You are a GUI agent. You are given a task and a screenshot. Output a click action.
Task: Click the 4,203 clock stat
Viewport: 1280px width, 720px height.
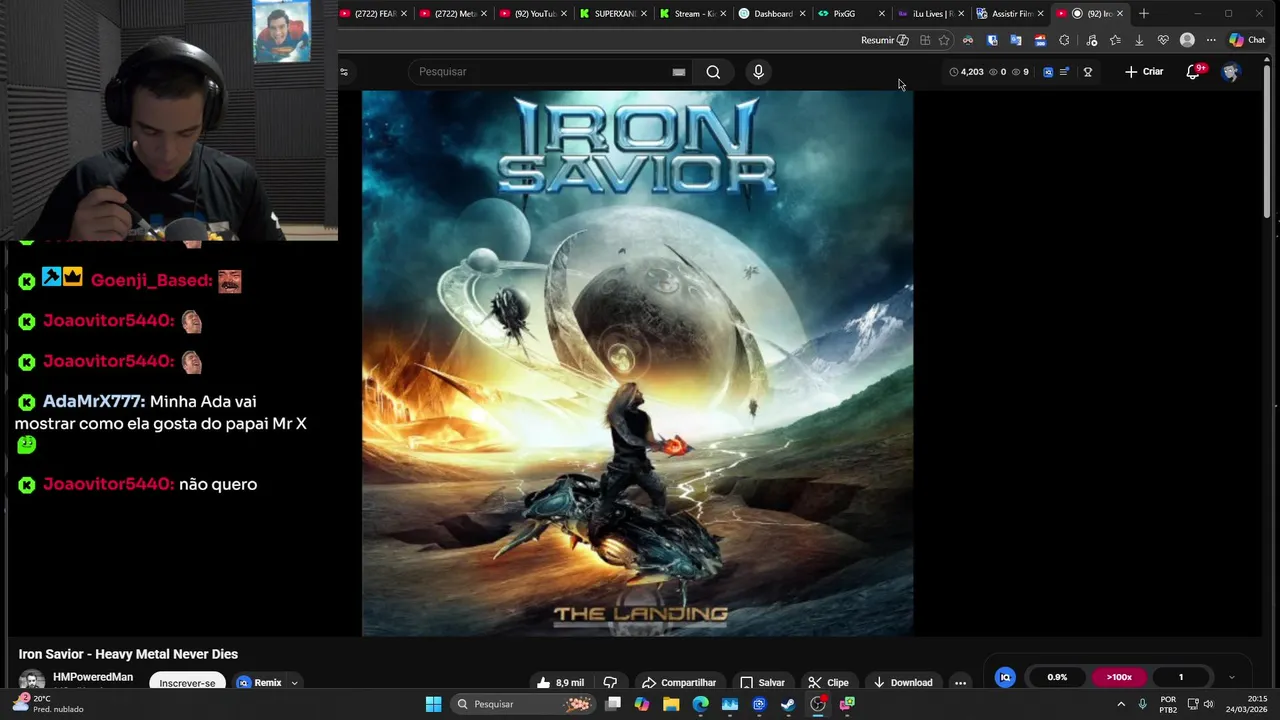[x=966, y=72]
